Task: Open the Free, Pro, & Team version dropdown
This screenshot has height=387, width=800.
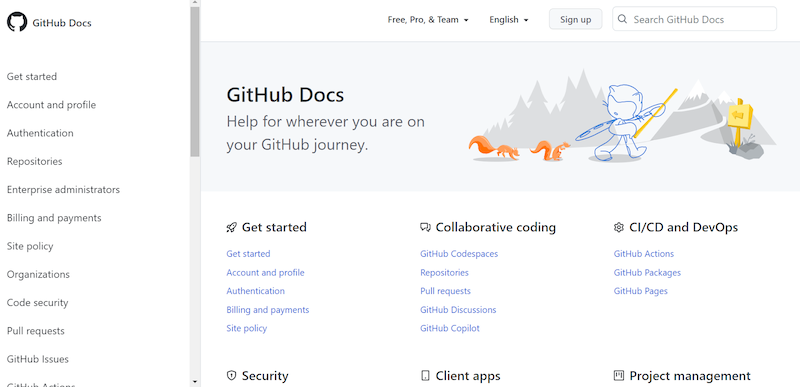Action: 428,20
